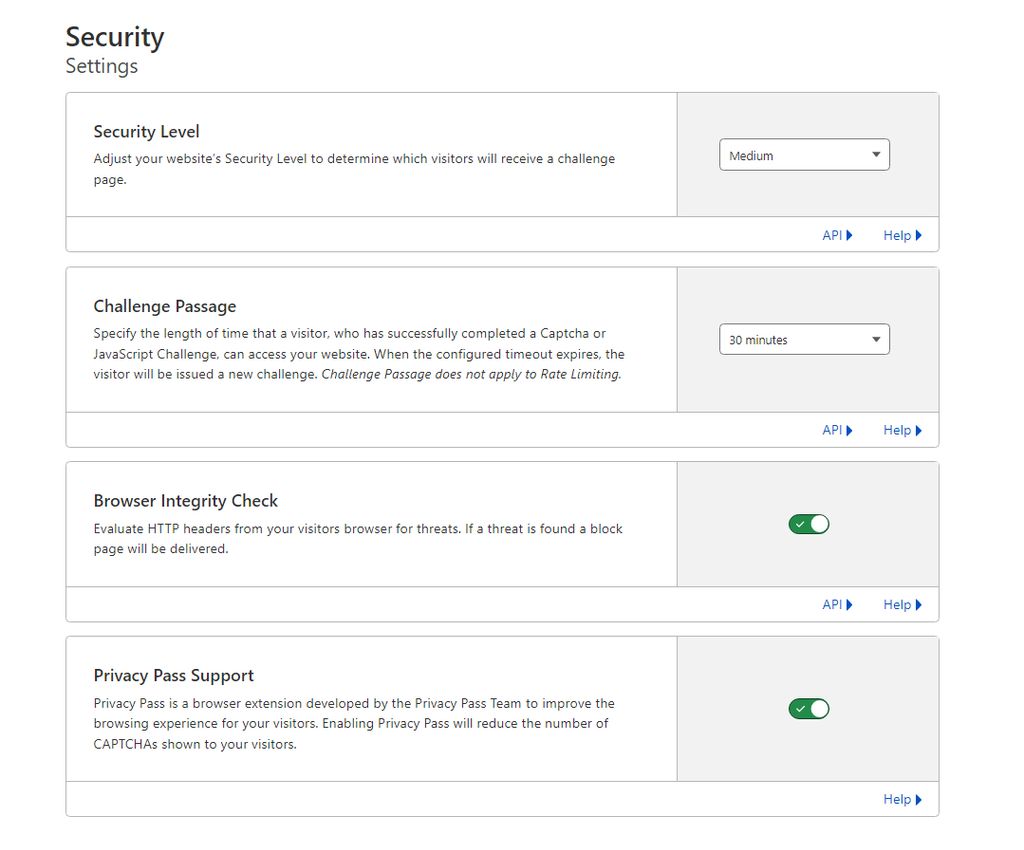1024x850 pixels.
Task: Turn off Privacy Pass Support
Action: [808, 708]
